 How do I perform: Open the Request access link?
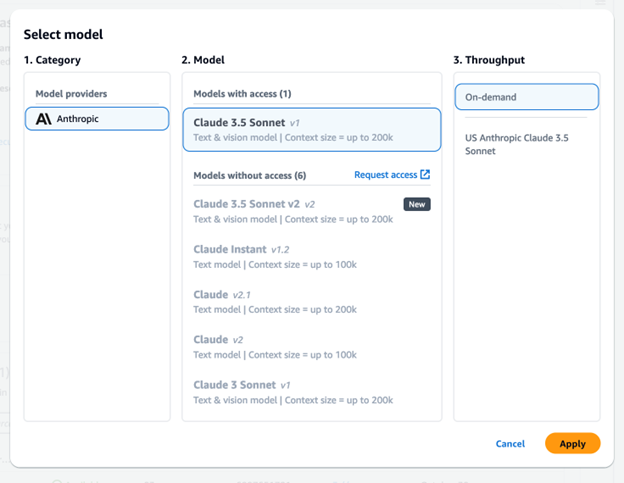(x=386, y=175)
